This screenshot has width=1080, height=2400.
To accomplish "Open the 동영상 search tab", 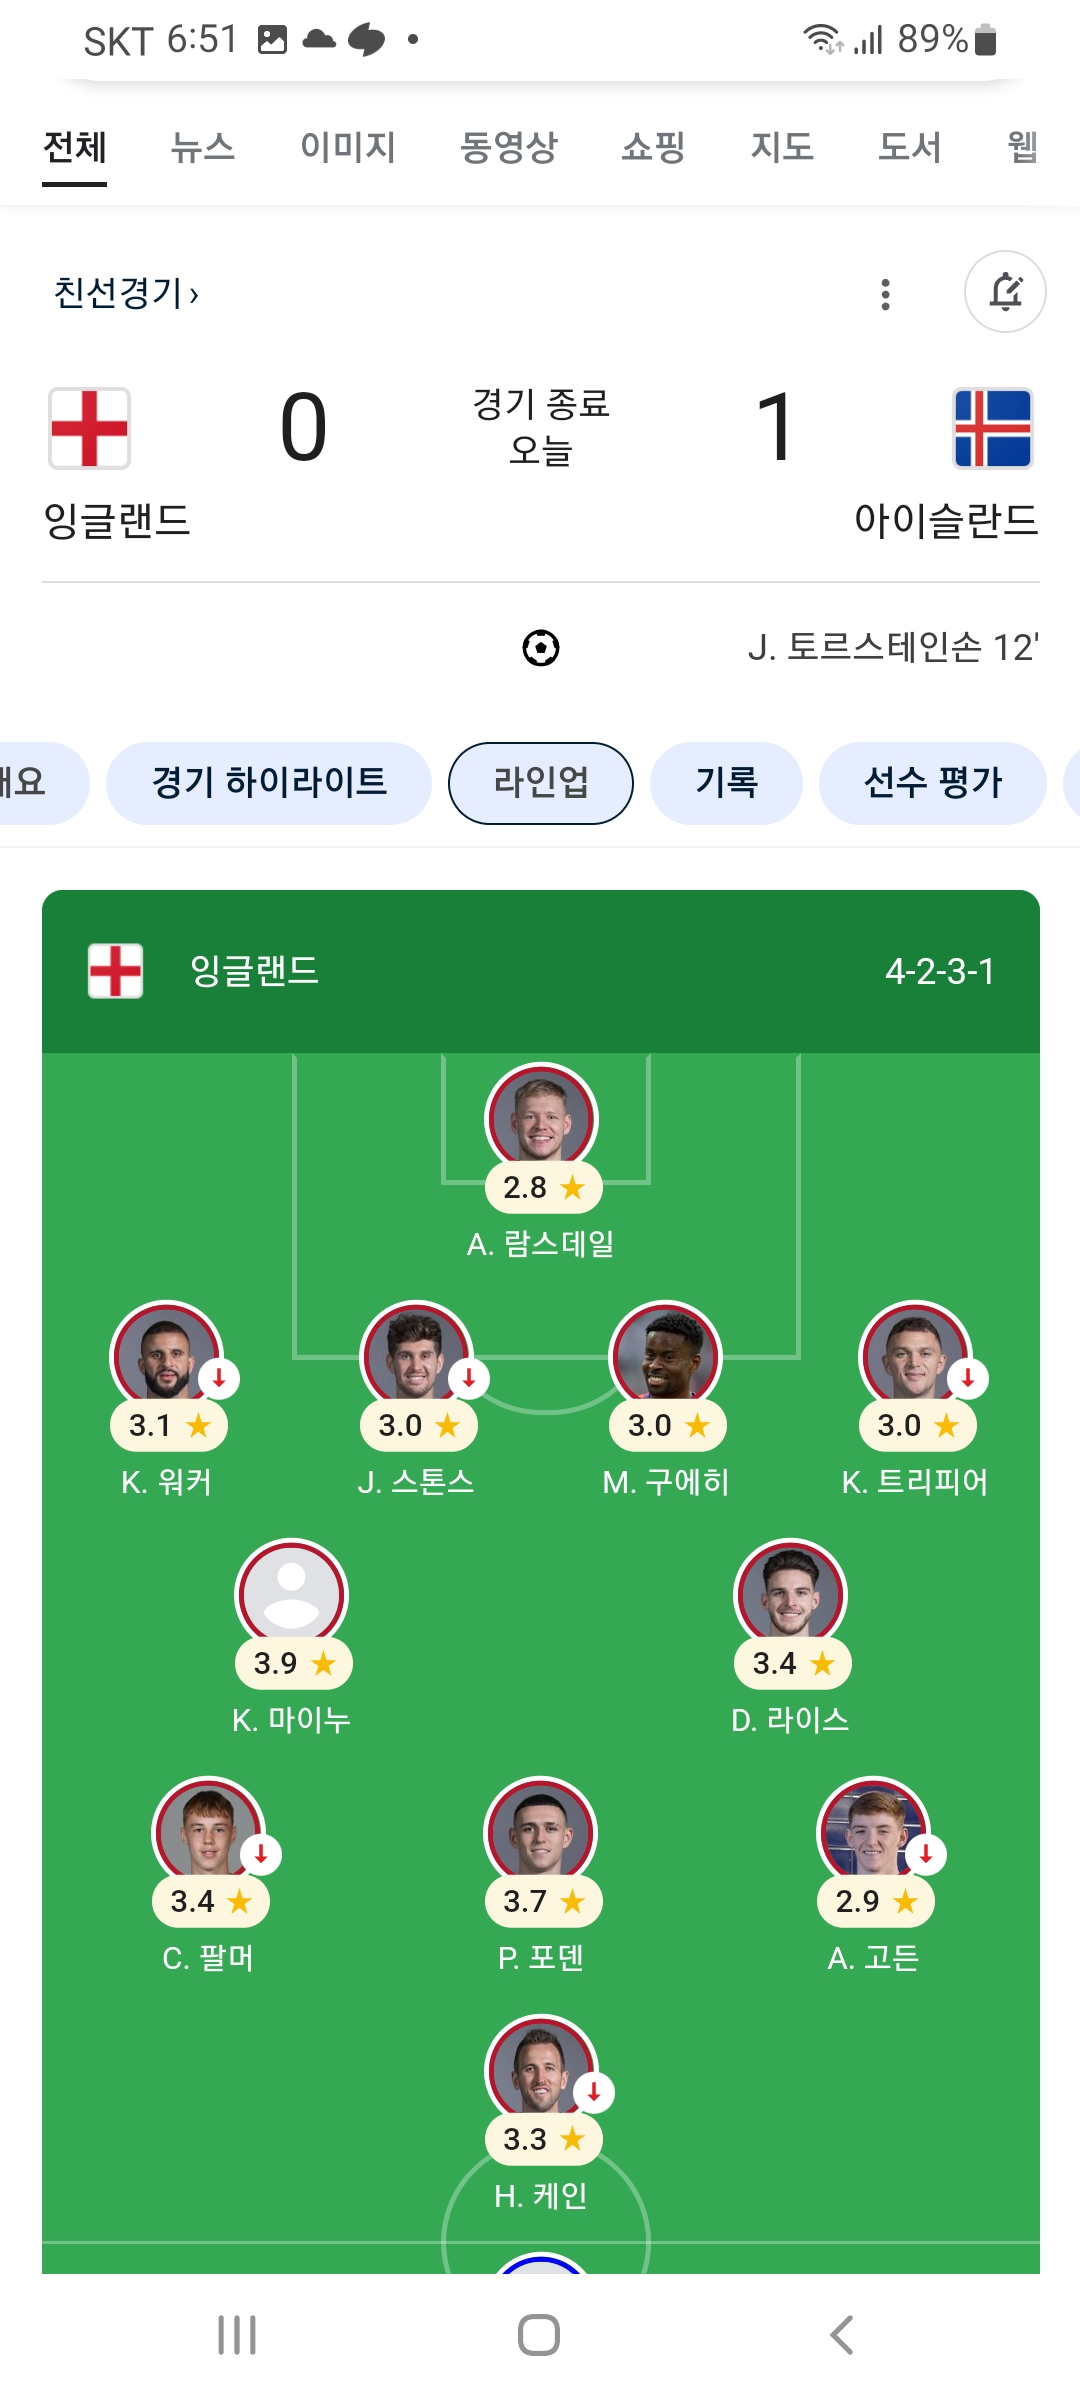I will [x=508, y=147].
